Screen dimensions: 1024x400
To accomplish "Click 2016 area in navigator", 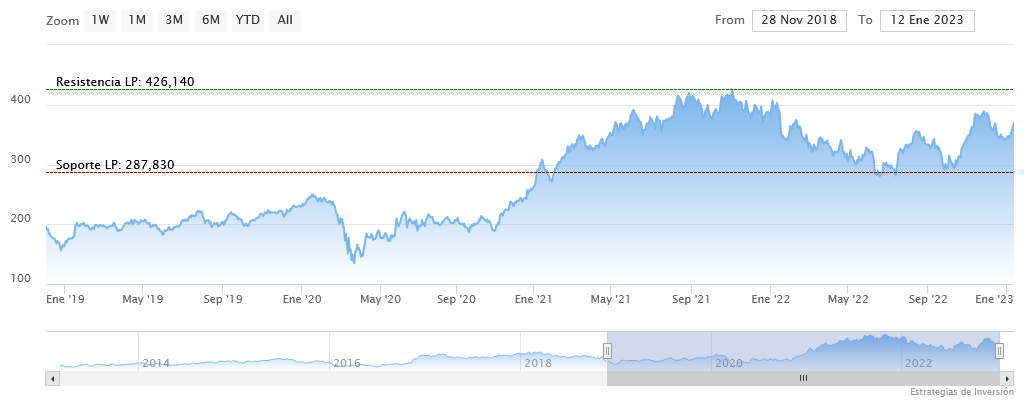I will (x=346, y=362).
